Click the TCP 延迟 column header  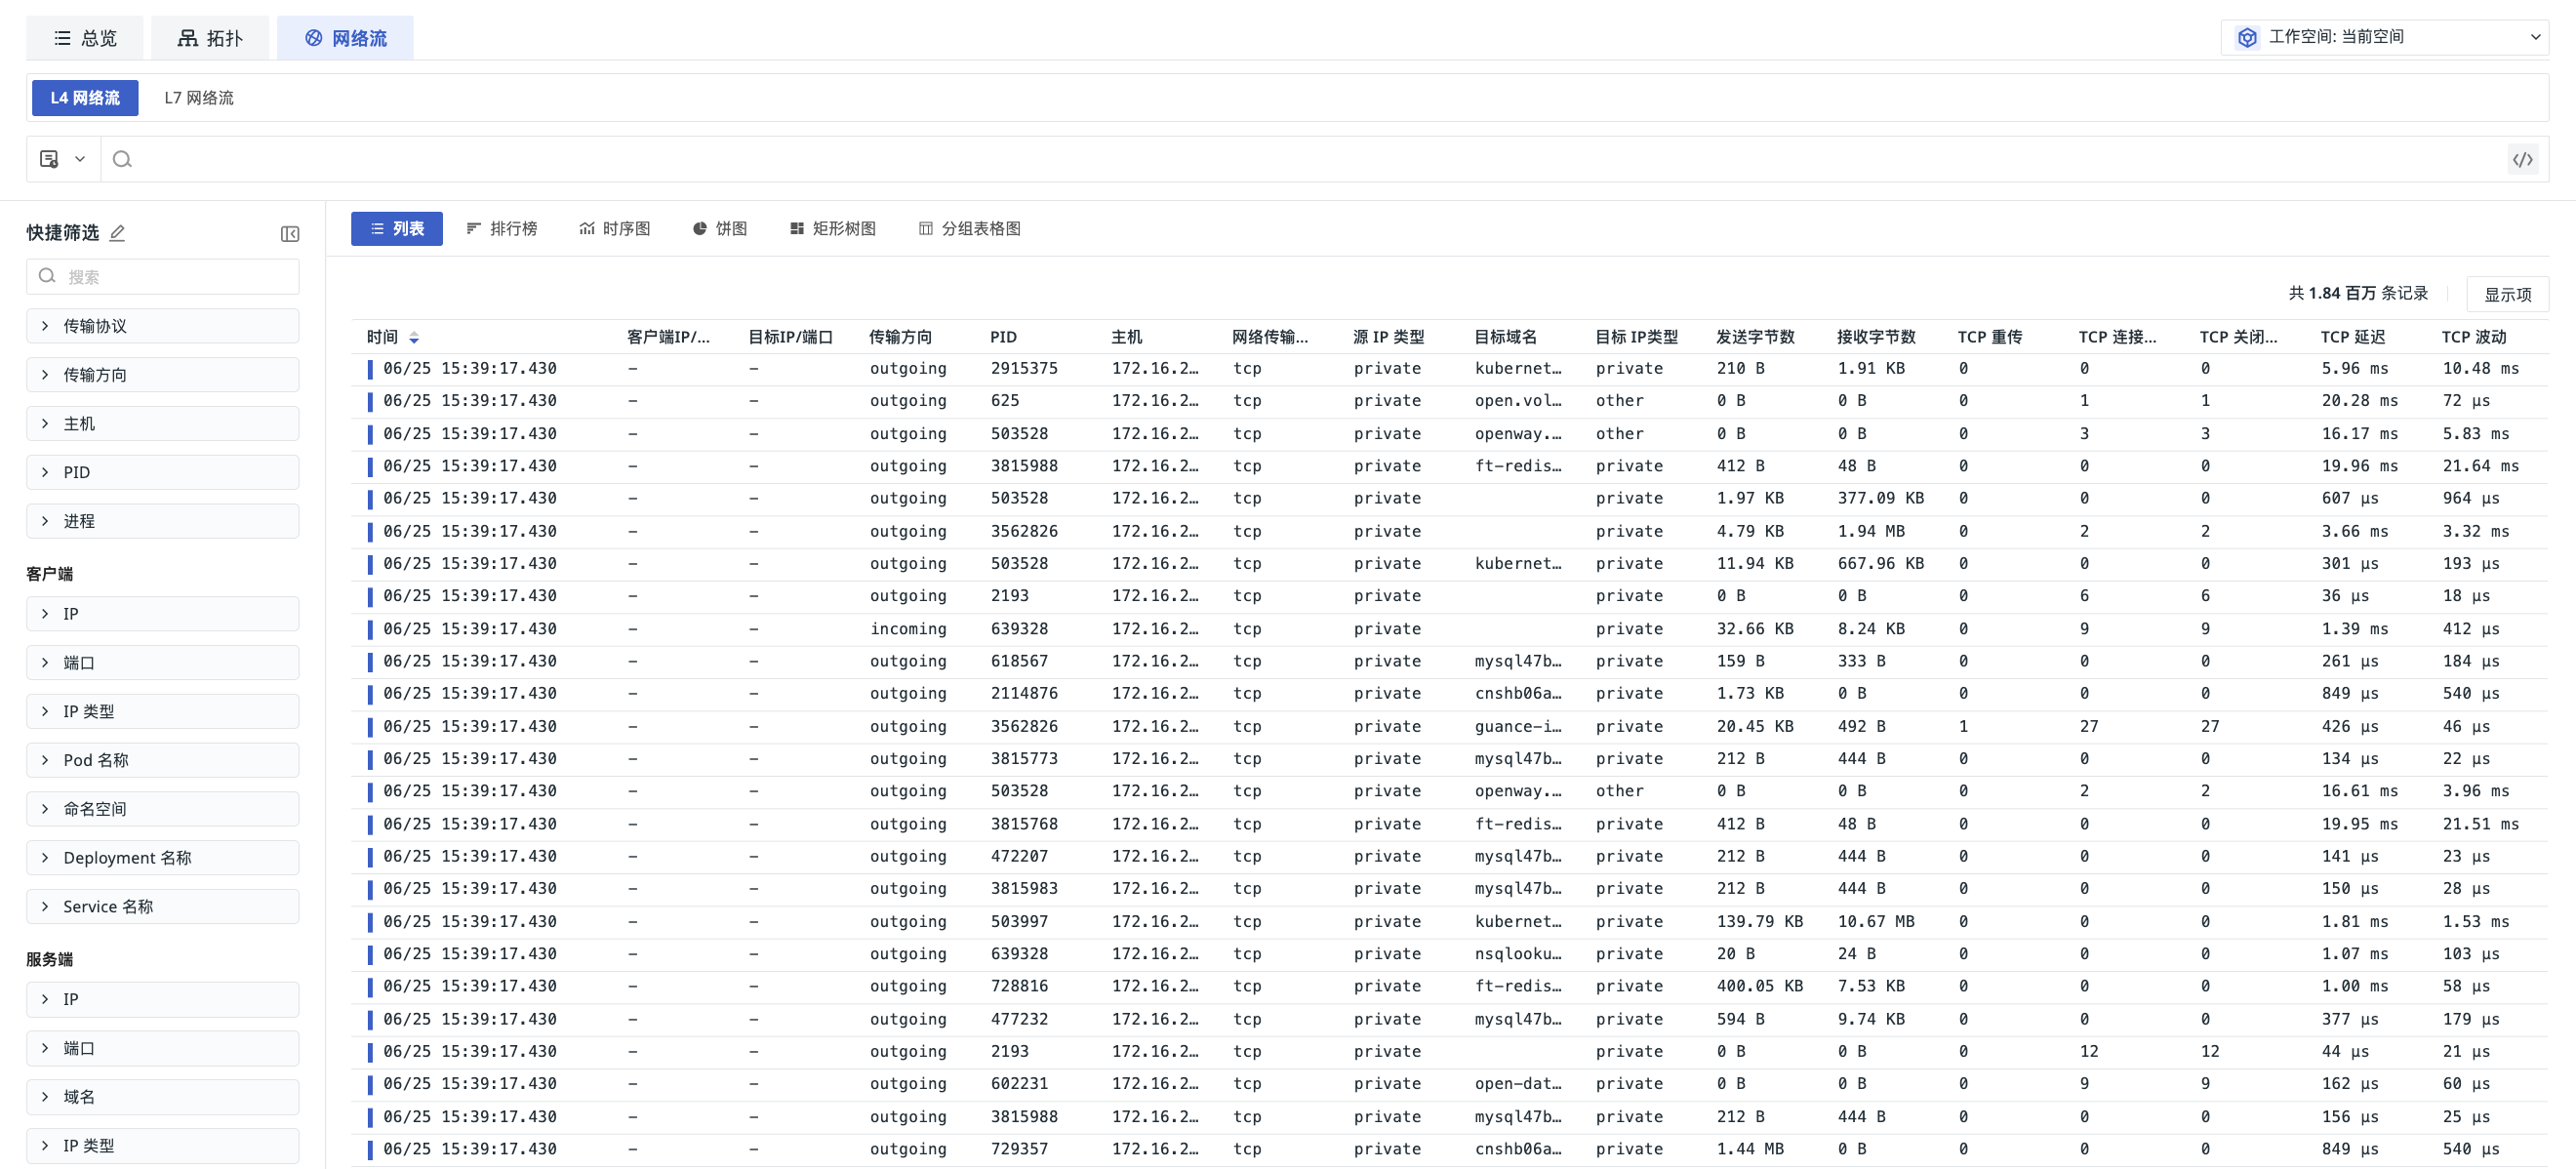[2352, 337]
